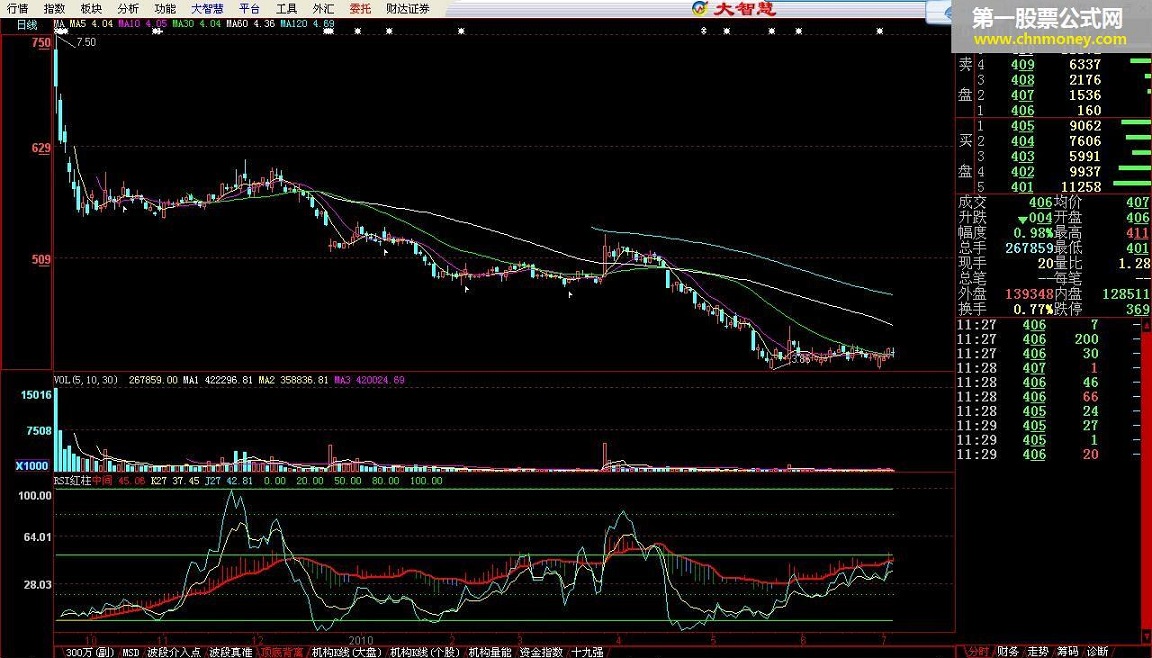Image resolution: width=1152 pixels, height=658 pixels.
Task: Click the MA120 indicator label
Action: (x=307, y=24)
